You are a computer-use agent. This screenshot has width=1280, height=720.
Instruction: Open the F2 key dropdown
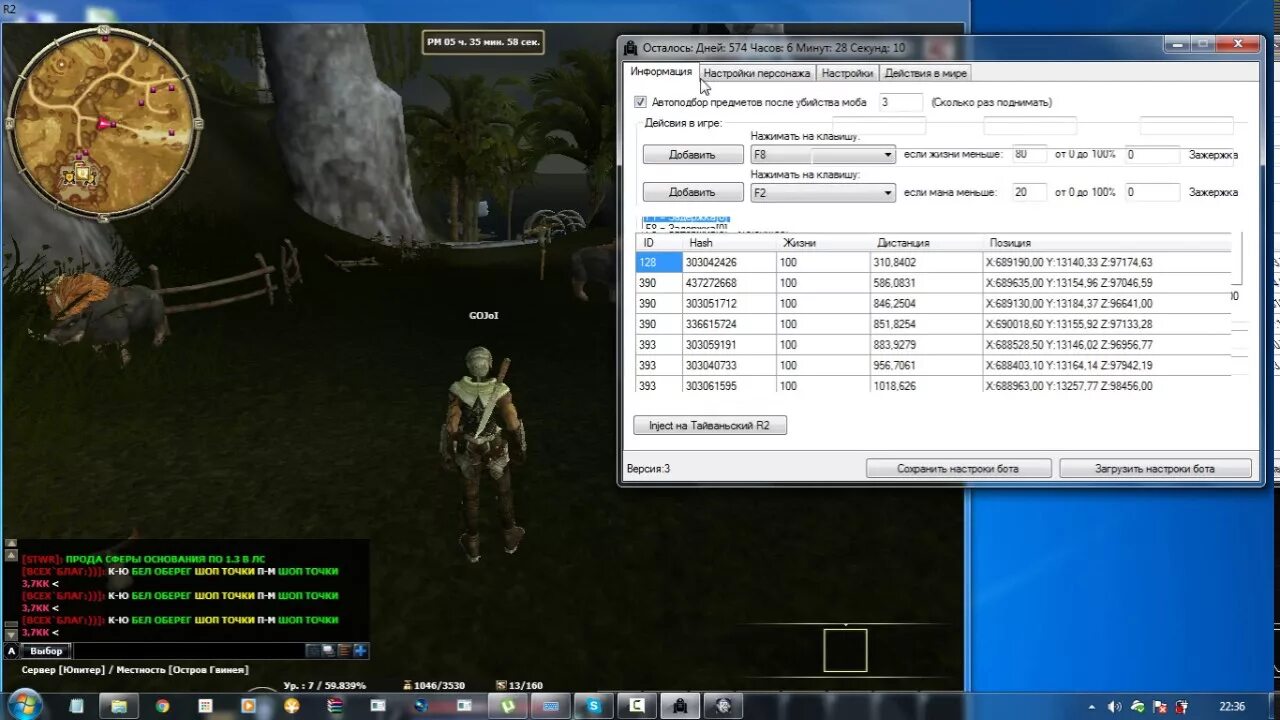822,193
